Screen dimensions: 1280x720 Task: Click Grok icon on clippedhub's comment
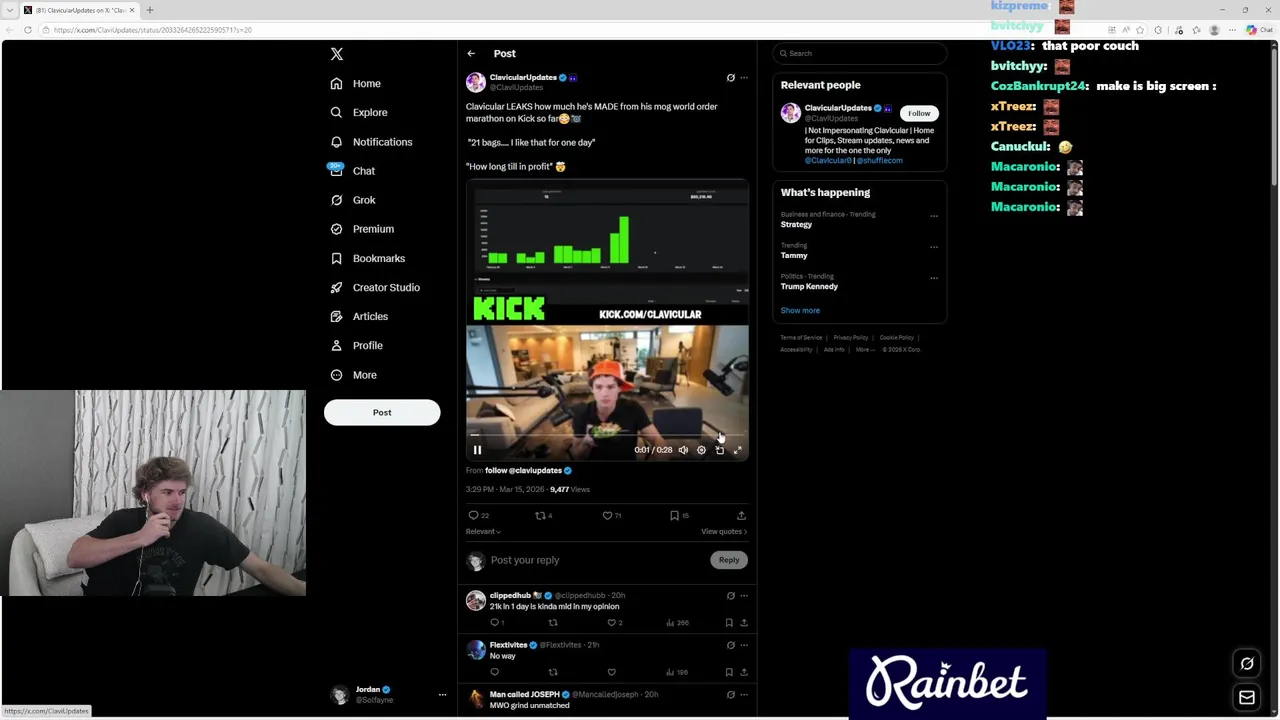[x=730, y=596]
